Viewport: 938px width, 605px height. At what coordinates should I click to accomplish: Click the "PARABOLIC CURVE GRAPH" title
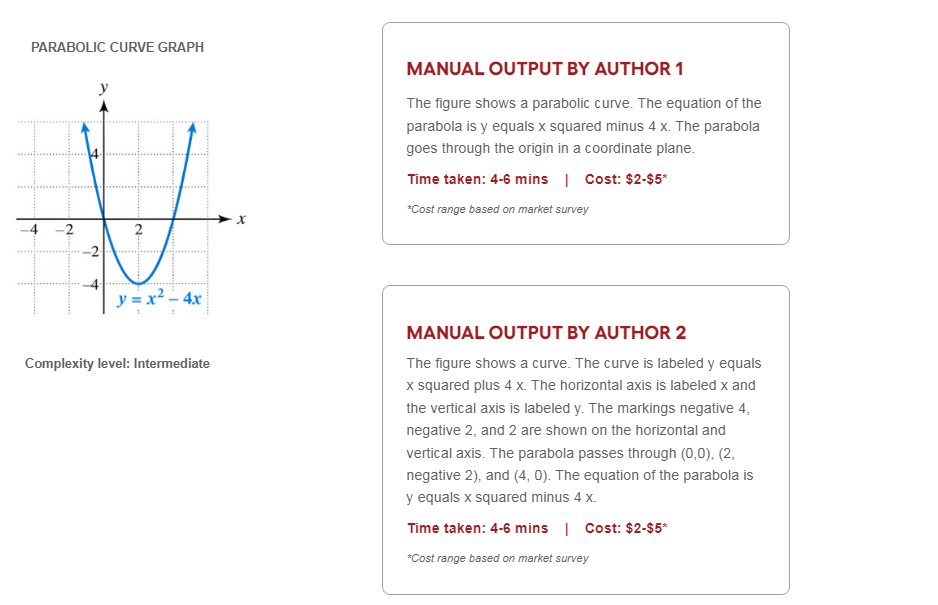coord(117,47)
